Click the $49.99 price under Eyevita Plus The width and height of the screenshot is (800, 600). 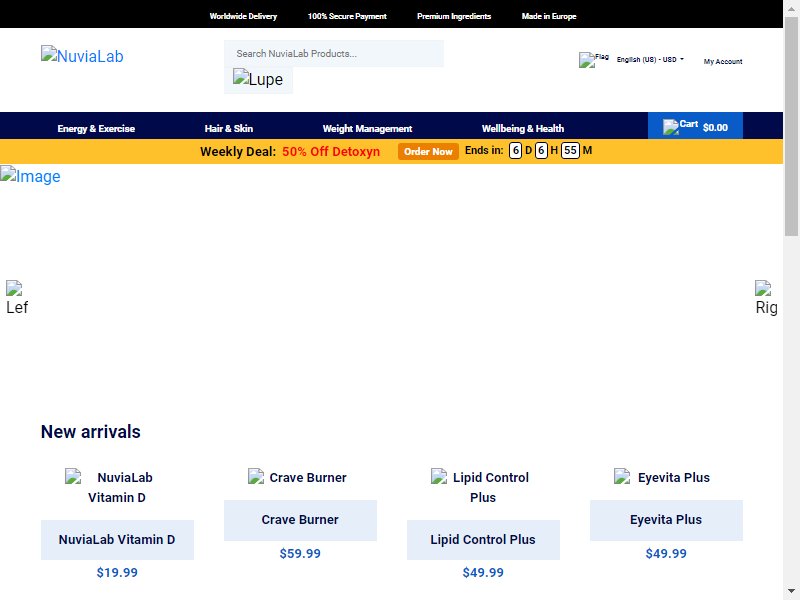666,554
